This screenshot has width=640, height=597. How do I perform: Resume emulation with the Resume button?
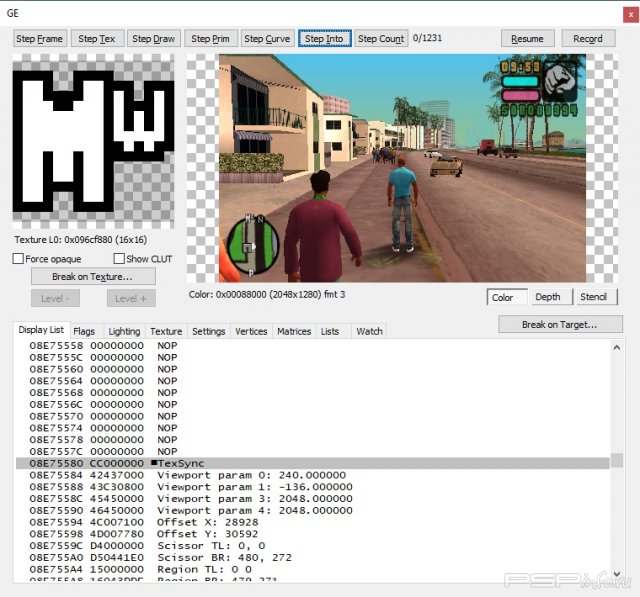coord(527,39)
